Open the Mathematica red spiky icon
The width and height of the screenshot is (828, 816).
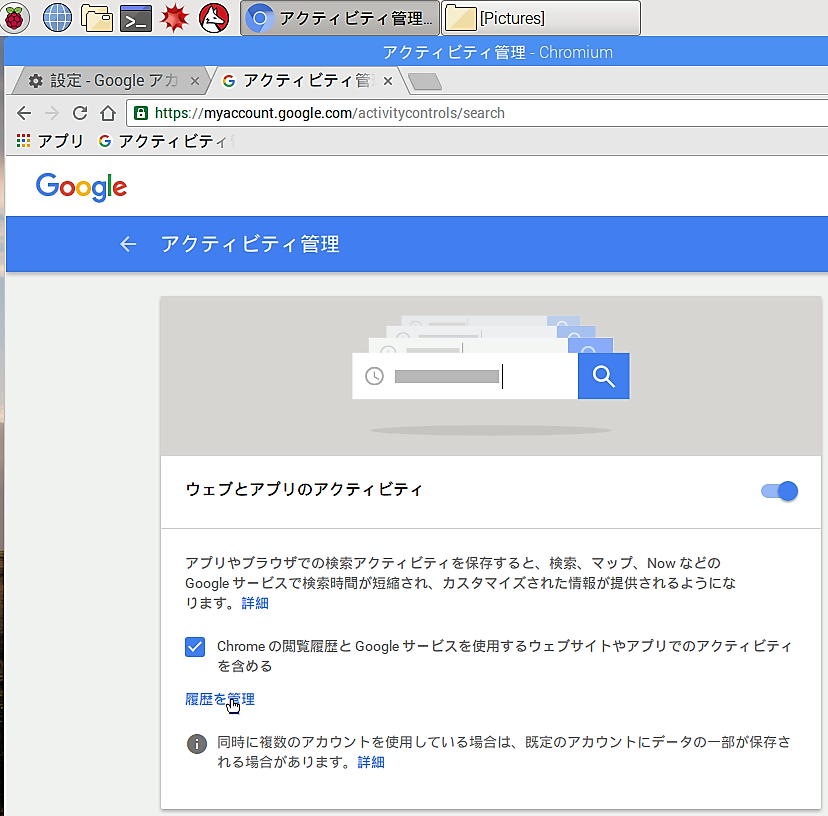click(175, 18)
